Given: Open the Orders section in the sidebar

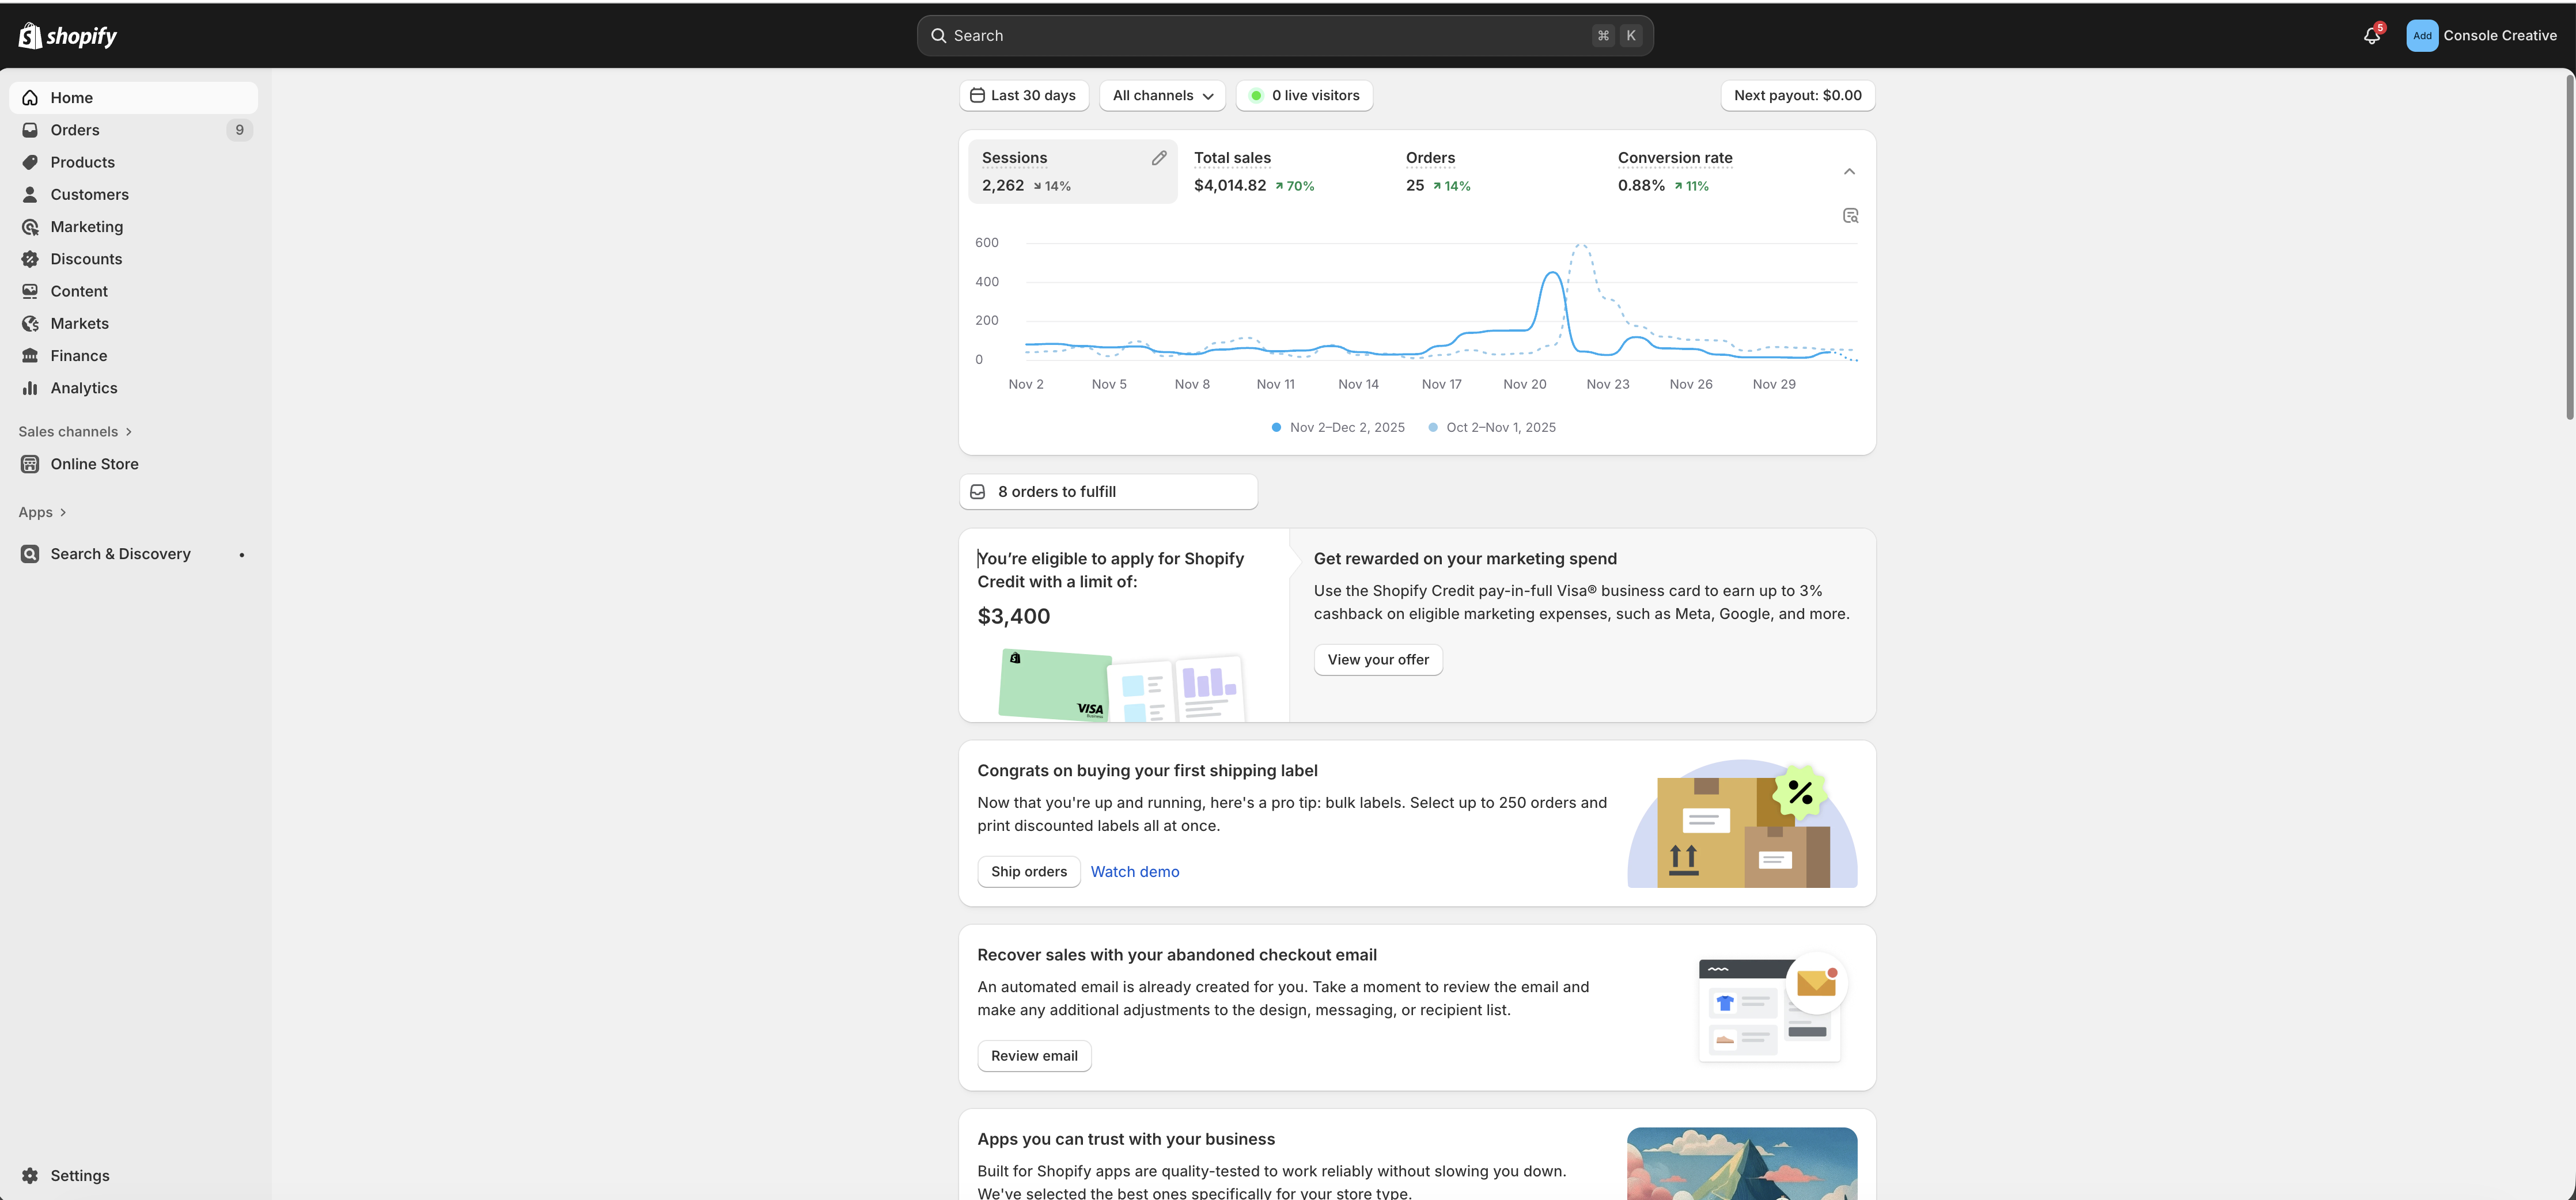Looking at the screenshot, I should coord(74,130).
